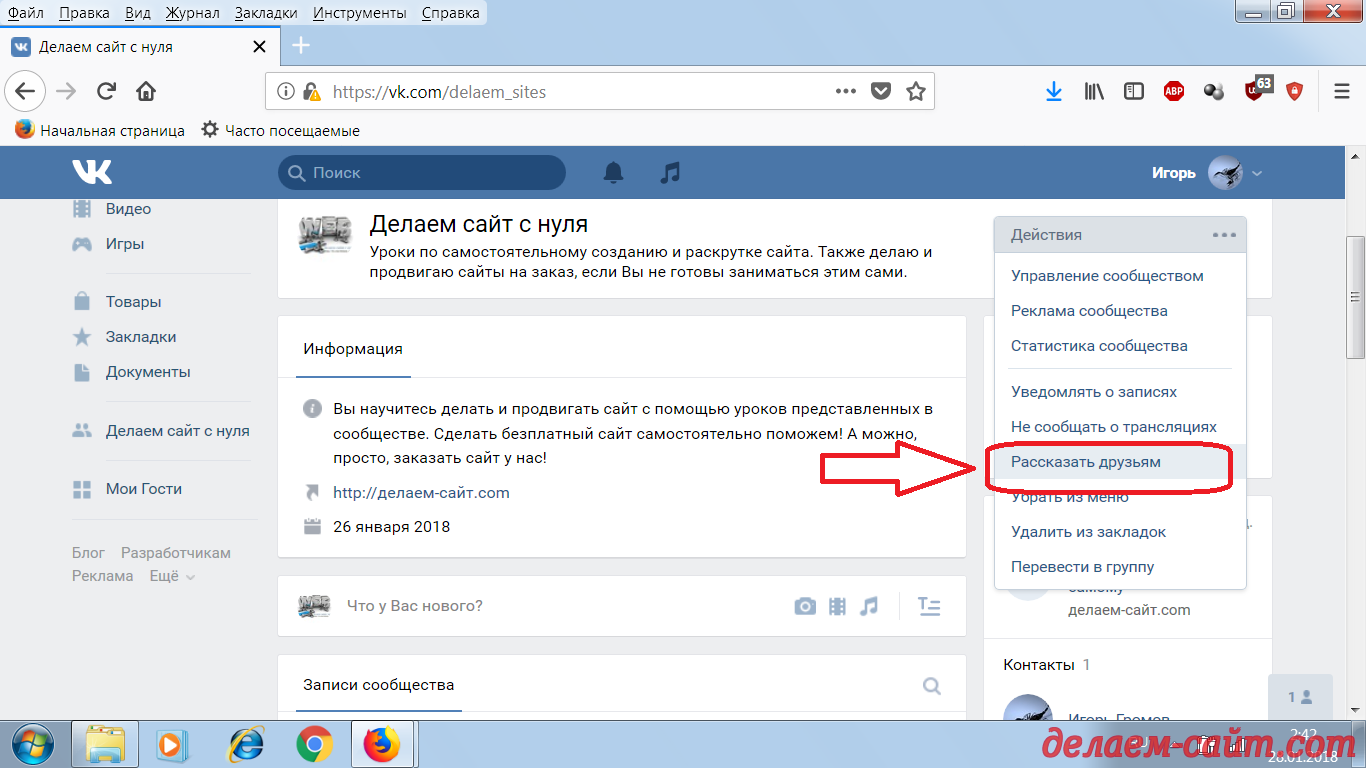Screen dimensions: 1366x768
Task: Click the VK Поиск search field
Action: point(422,173)
